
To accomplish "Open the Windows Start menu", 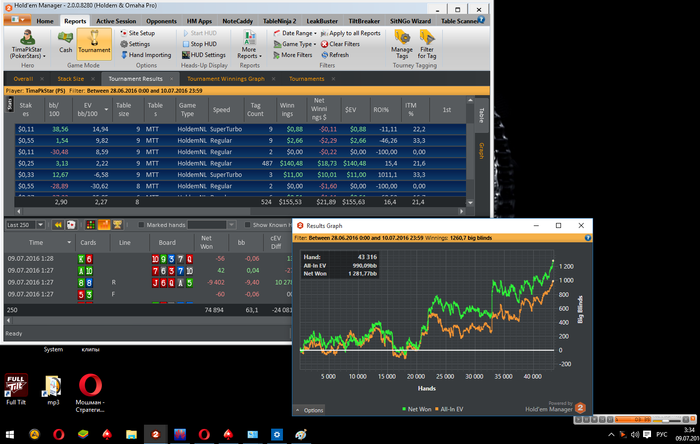I will (9, 434).
